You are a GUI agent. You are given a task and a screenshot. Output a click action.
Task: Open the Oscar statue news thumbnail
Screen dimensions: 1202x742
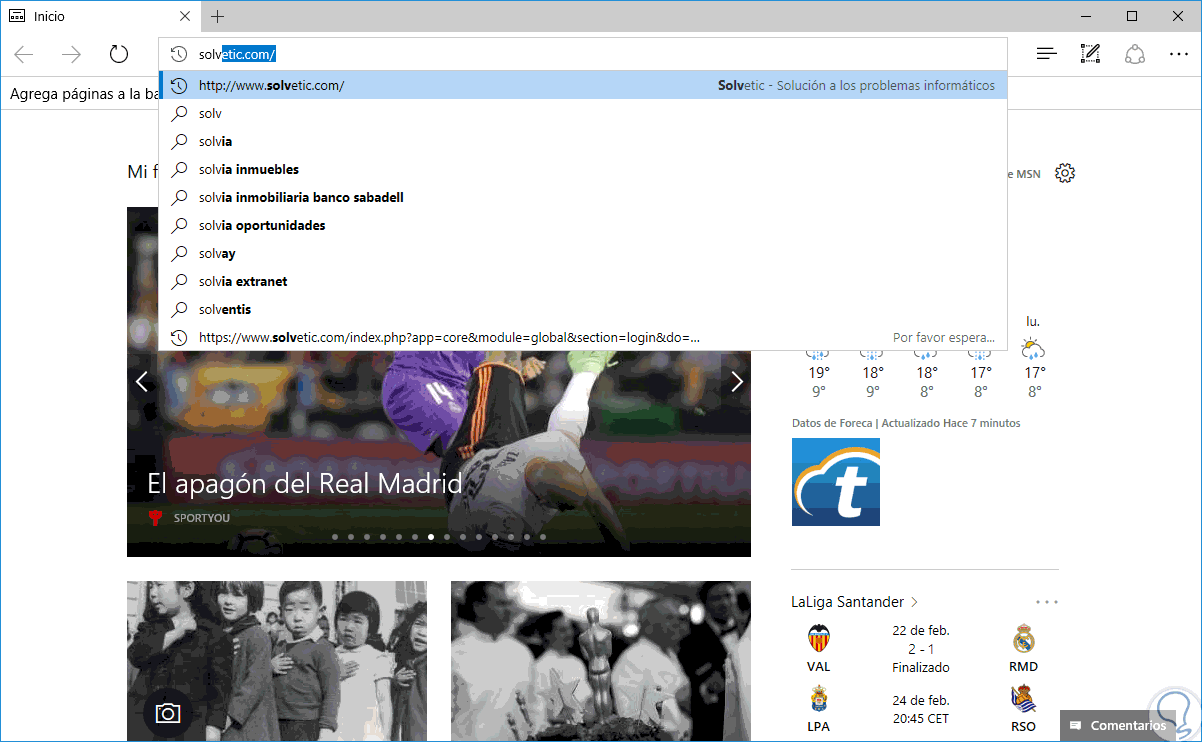click(601, 661)
